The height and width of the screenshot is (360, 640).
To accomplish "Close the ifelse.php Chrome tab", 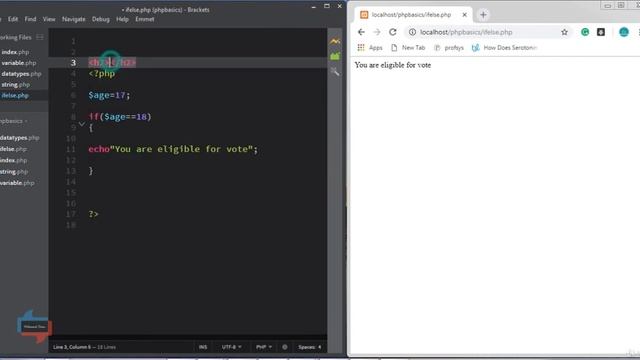I will coord(464,15).
